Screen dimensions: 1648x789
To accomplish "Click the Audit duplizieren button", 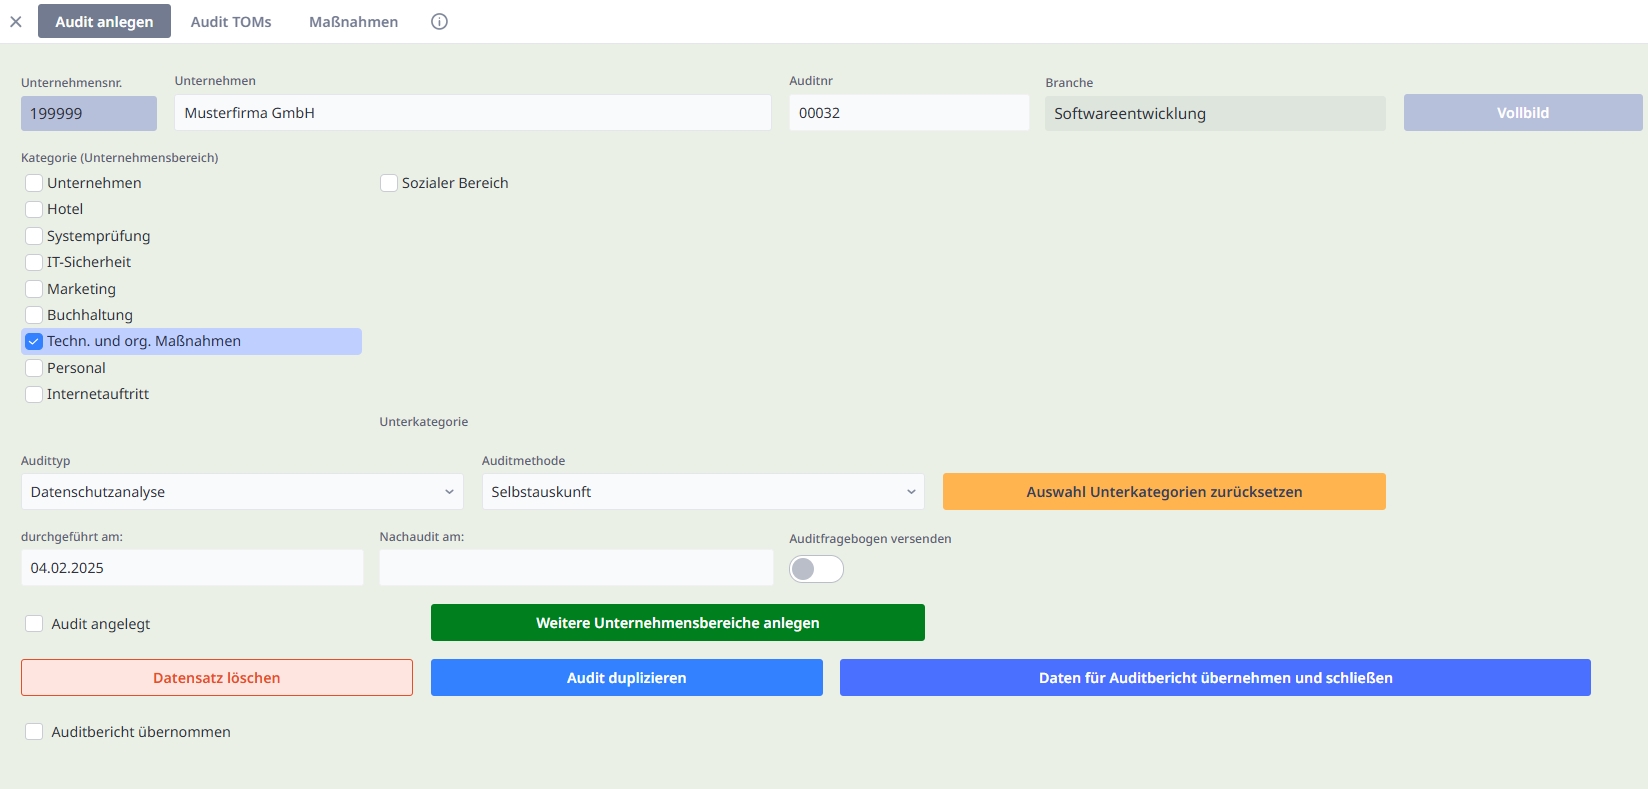I will click(627, 678).
